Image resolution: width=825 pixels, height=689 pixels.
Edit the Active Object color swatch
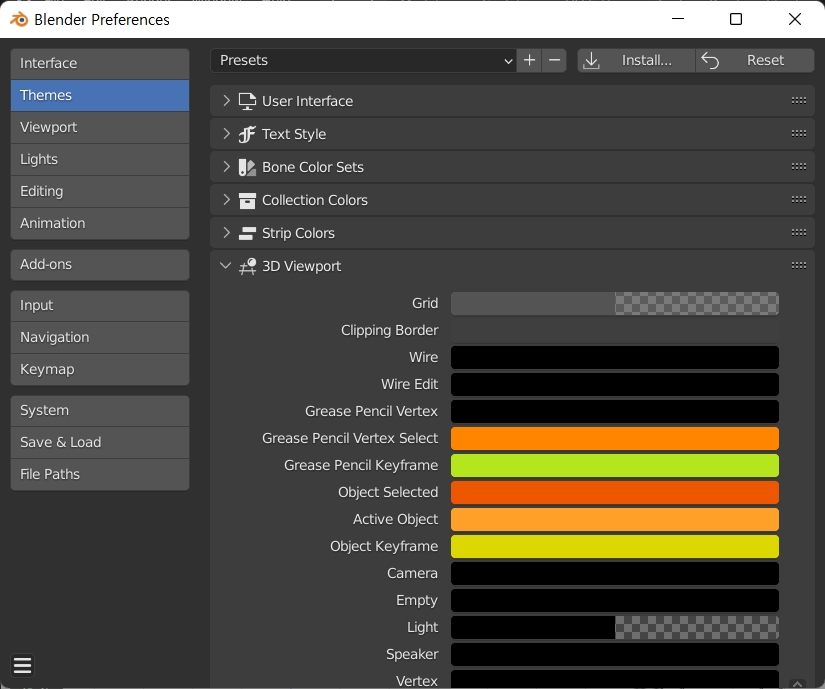click(615, 520)
